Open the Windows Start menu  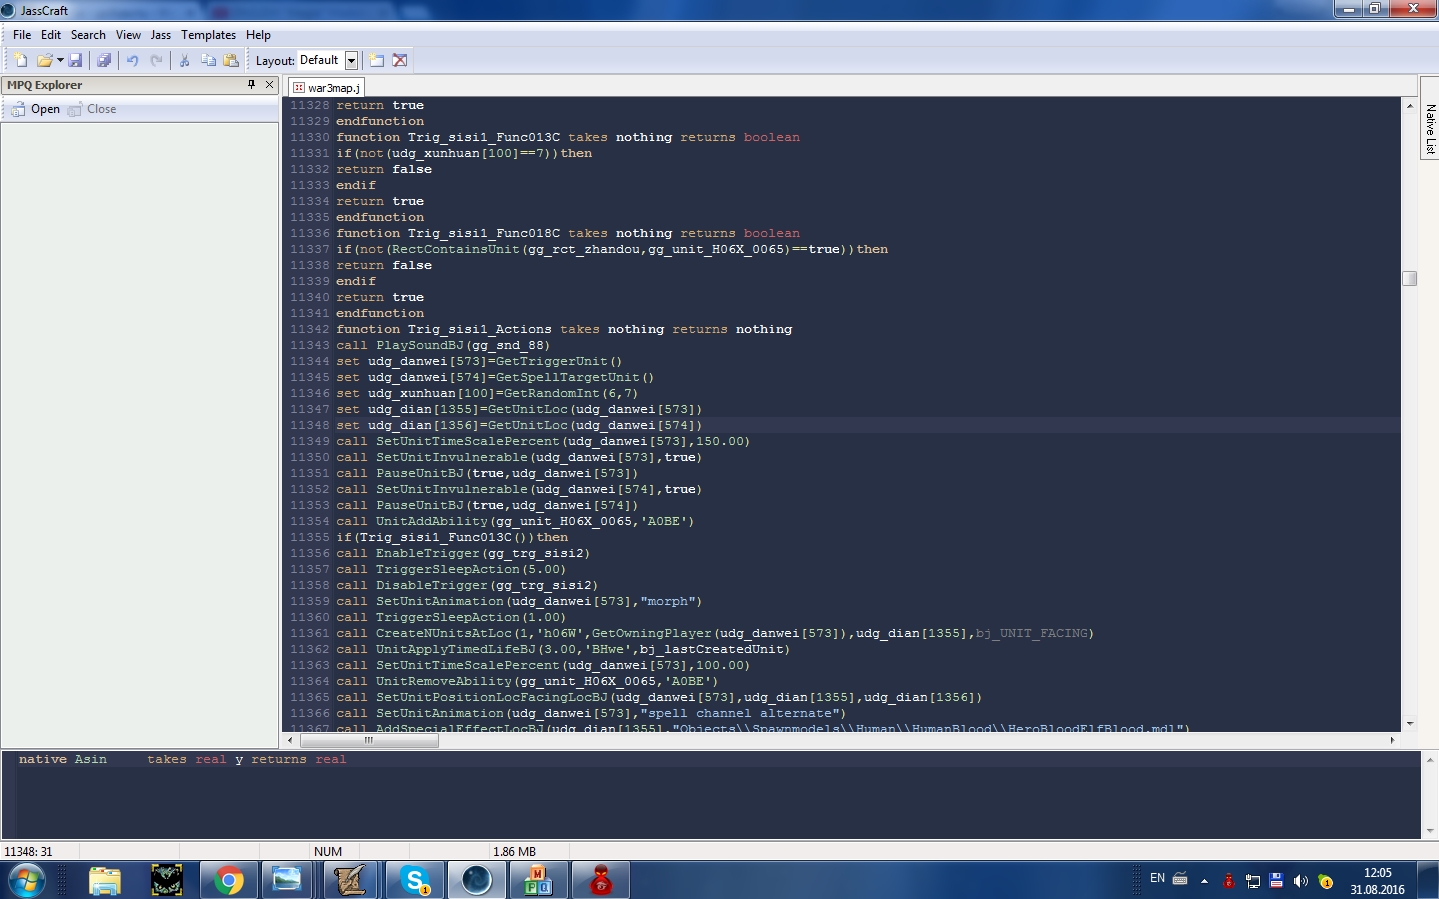[x=27, y=881]
